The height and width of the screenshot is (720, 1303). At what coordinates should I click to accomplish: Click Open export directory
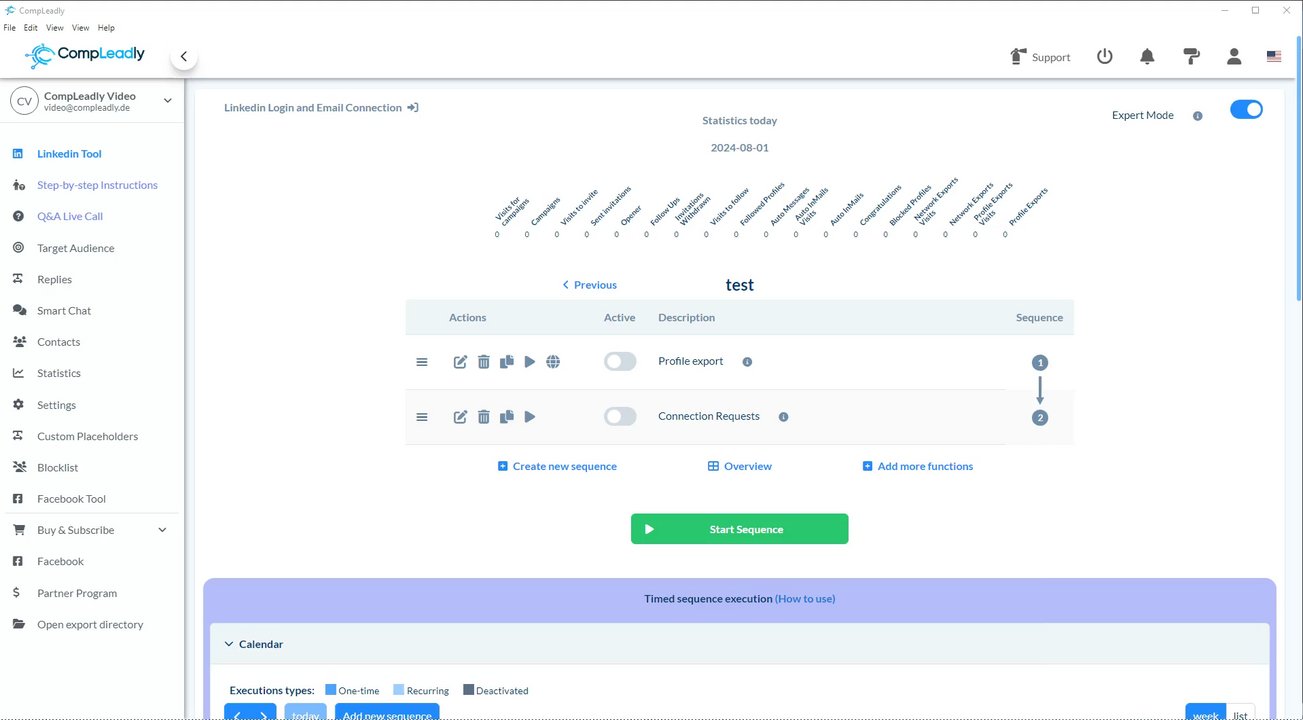[90, 624]
